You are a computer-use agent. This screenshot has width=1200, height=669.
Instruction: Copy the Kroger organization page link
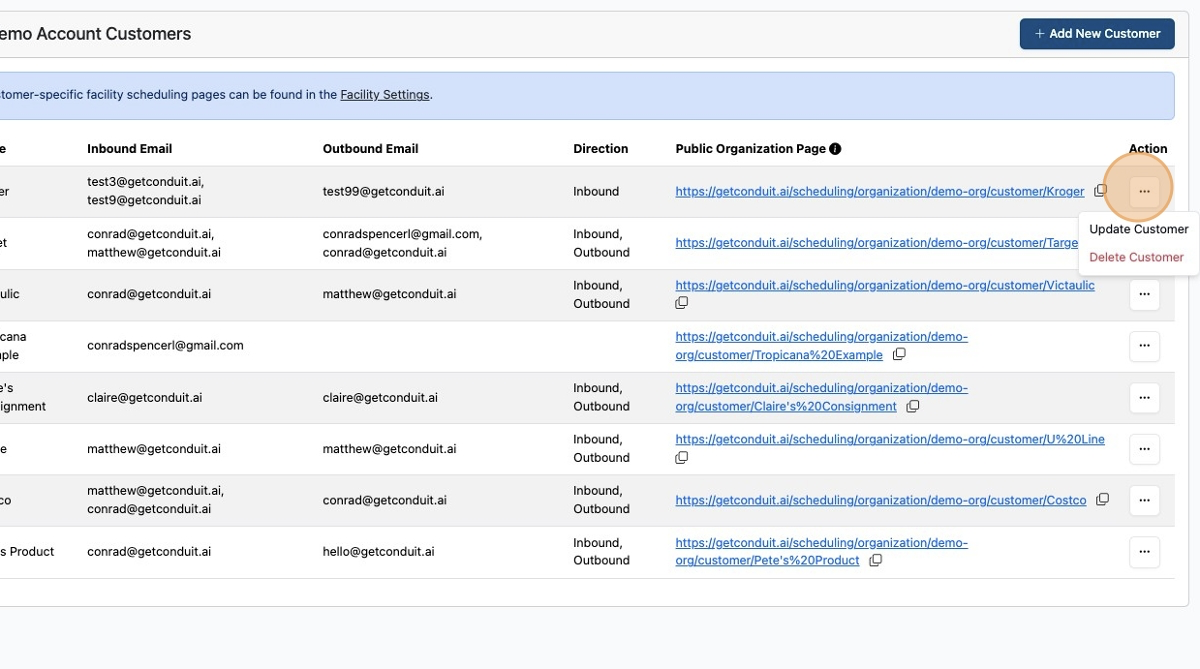click(1100, 191)
